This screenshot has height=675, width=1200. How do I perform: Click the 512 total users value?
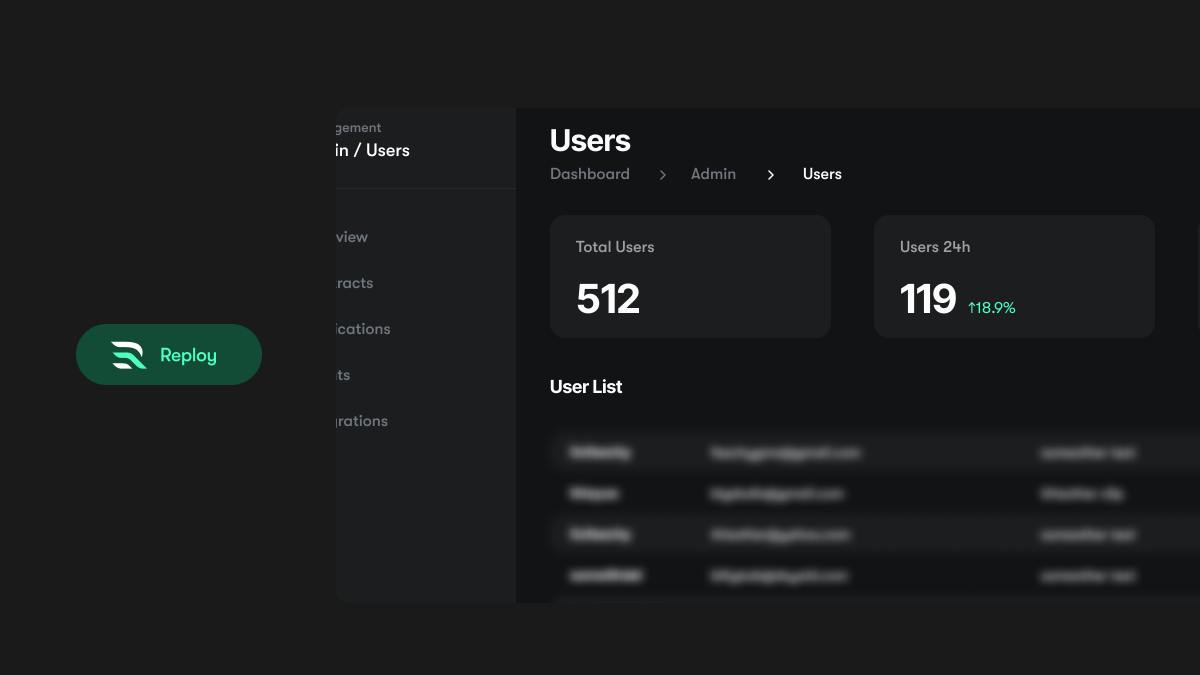pyautogui.click(x=608, y=299)
